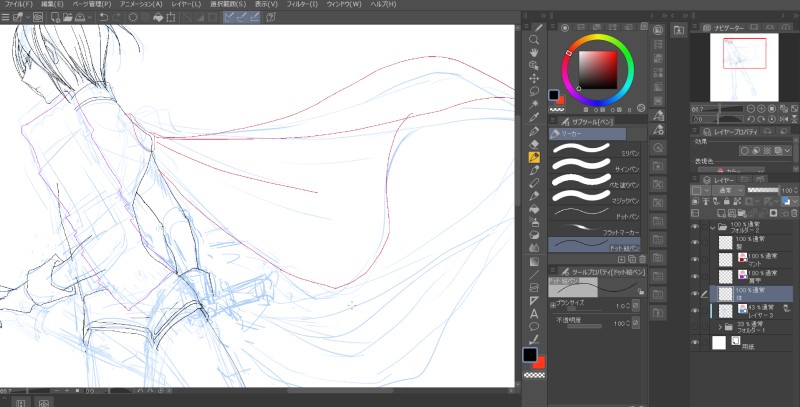
Task: Select the ドットペン brush
Action: coord(594,212)
